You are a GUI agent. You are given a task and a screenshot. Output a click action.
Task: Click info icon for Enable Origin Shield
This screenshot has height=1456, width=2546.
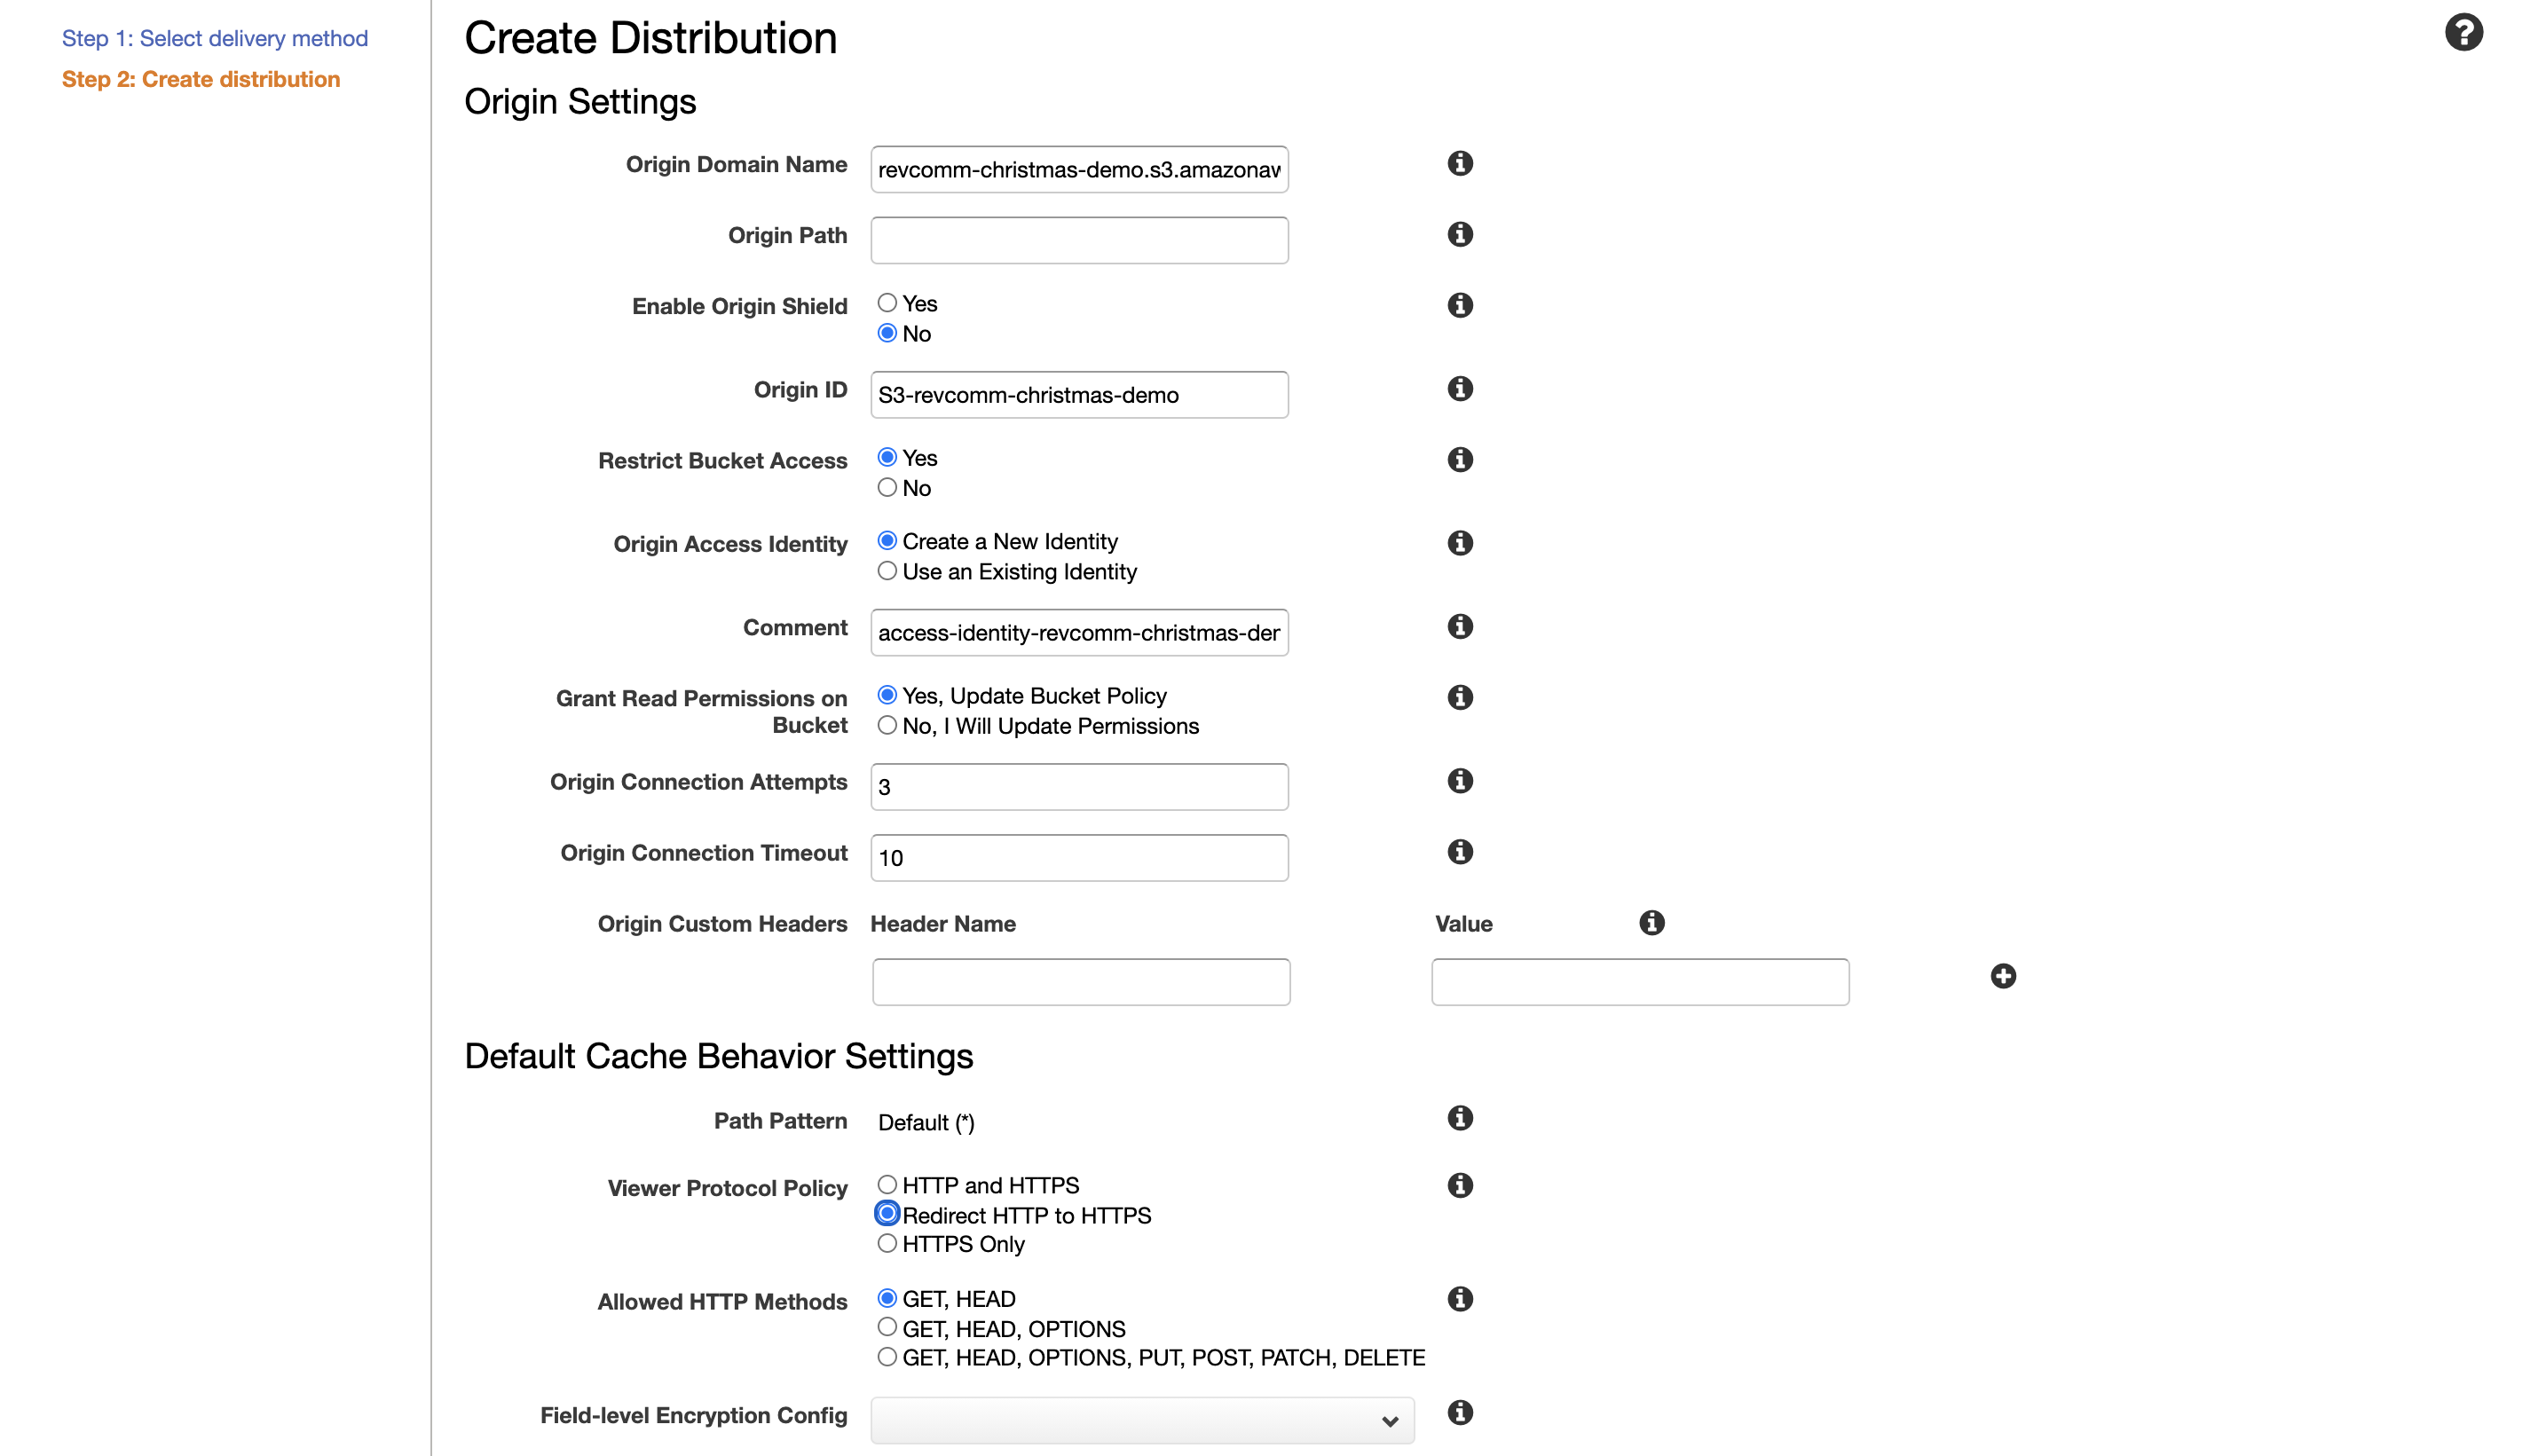tap(1460, 305)
